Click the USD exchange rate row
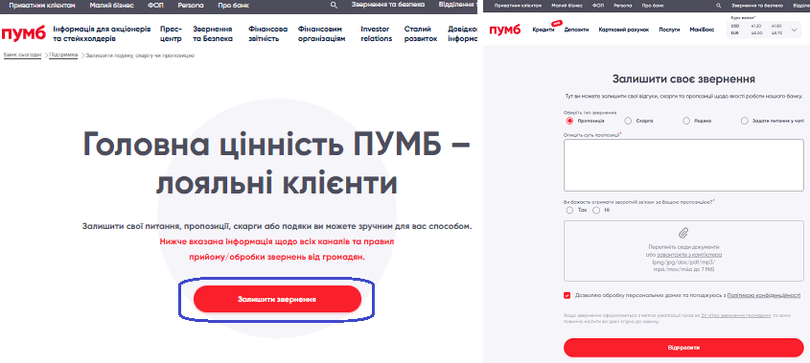 (757, 26)
